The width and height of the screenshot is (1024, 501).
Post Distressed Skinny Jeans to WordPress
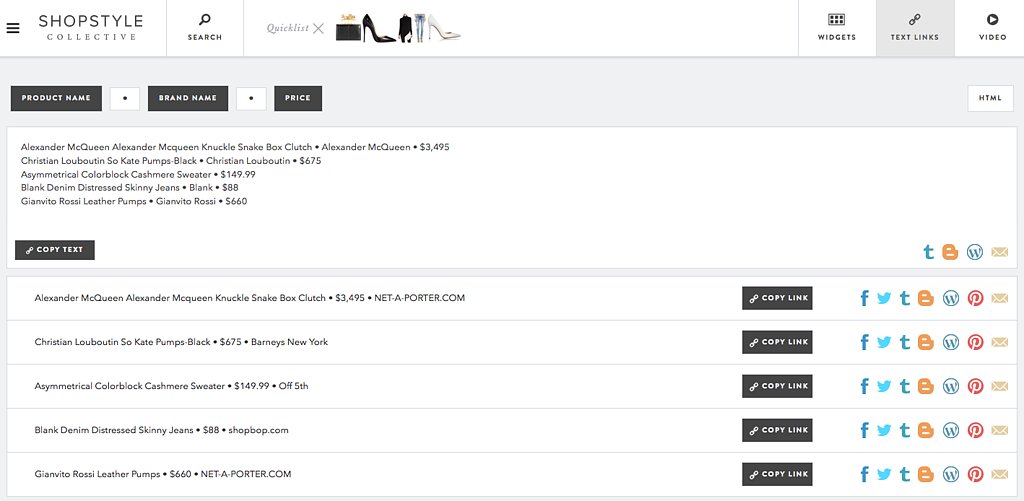(951, 430)
